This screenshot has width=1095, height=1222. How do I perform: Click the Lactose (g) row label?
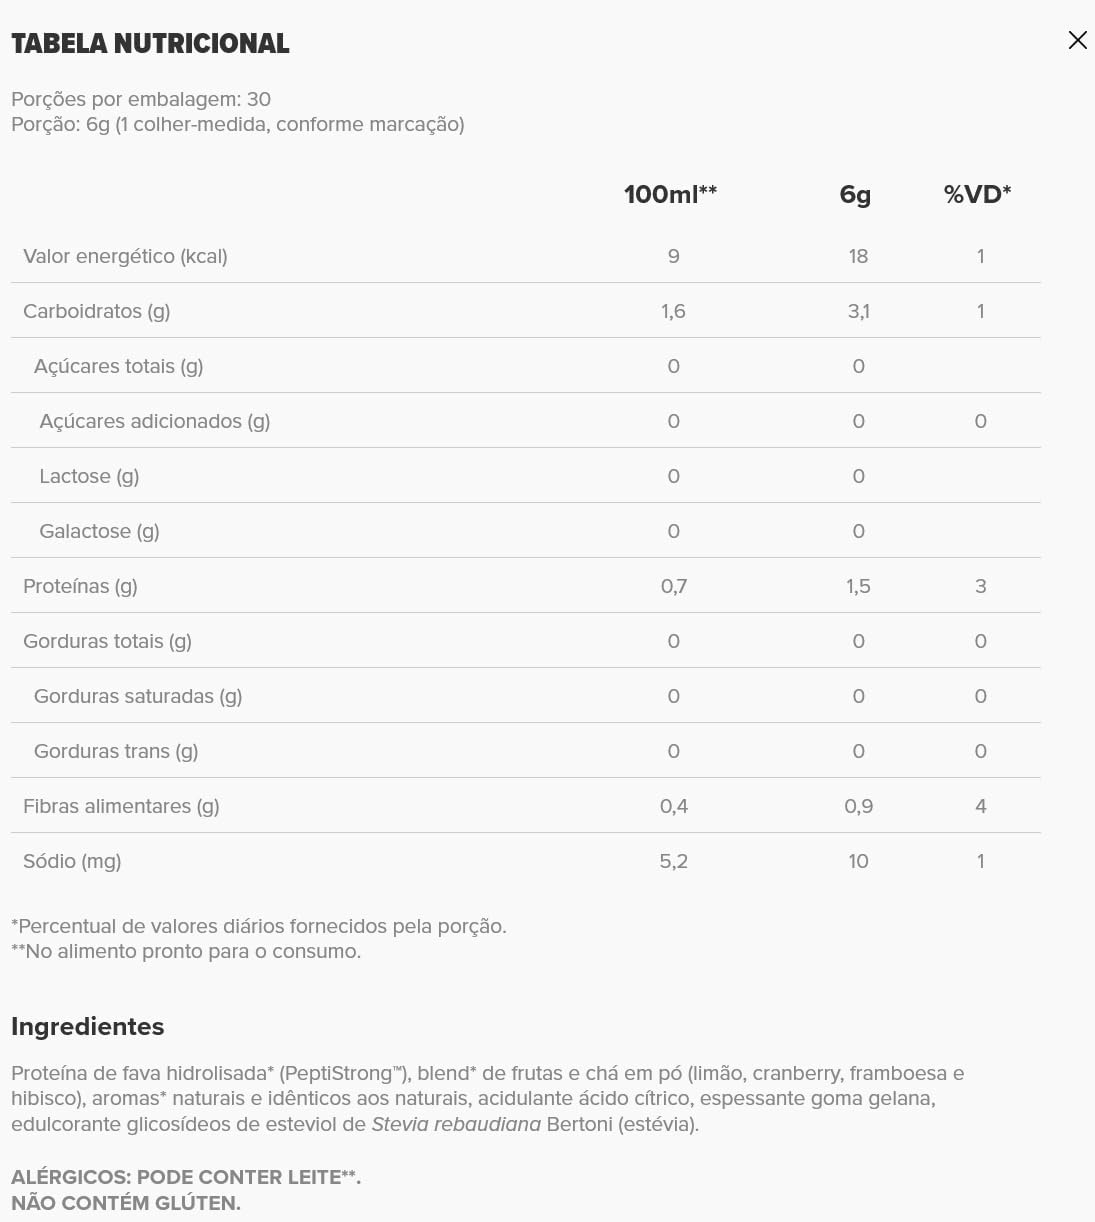click(89, 476)
